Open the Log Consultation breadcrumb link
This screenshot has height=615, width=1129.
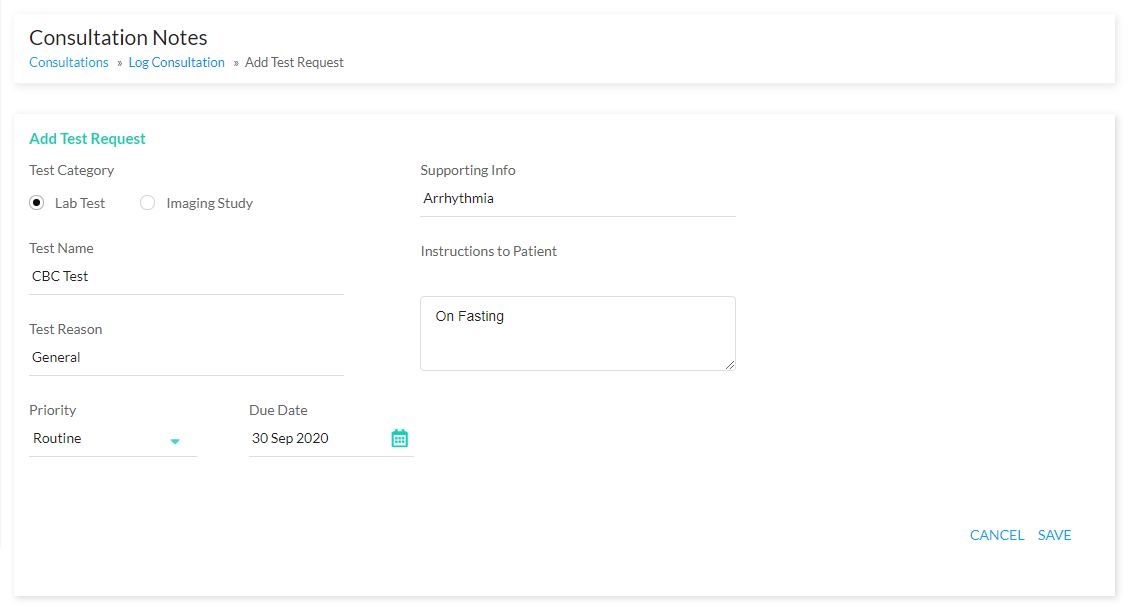176,63
